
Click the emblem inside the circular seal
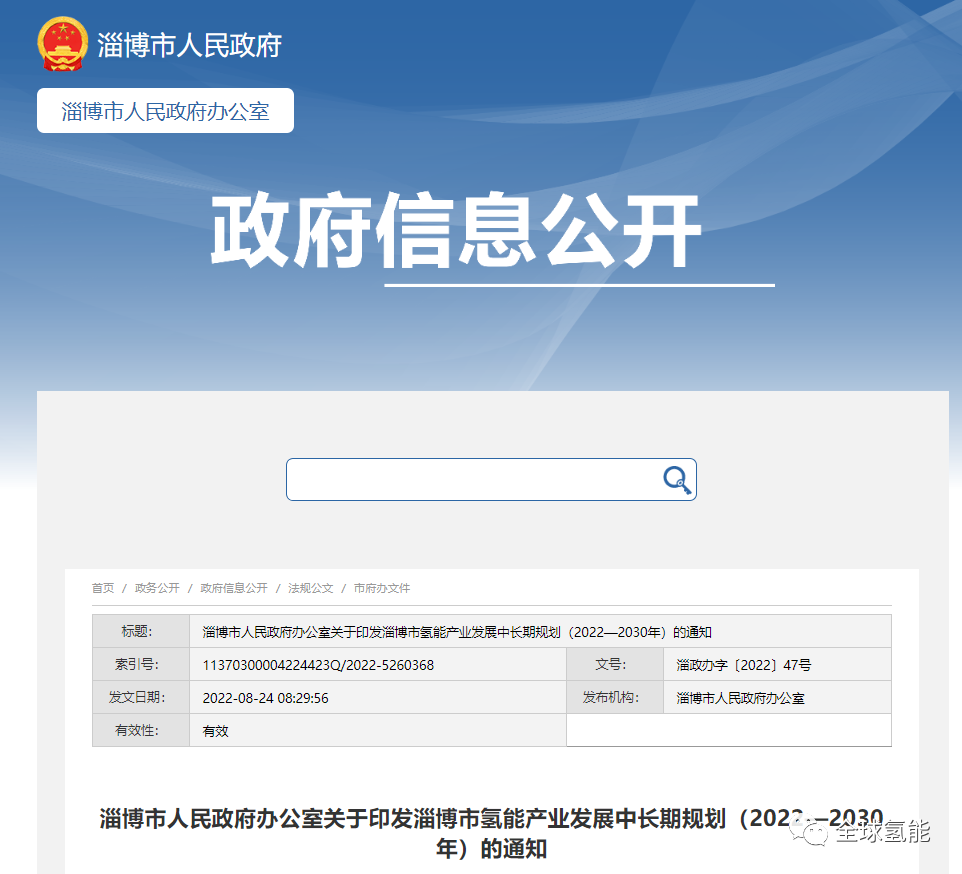pyautogui.click(x=62, y=40)
